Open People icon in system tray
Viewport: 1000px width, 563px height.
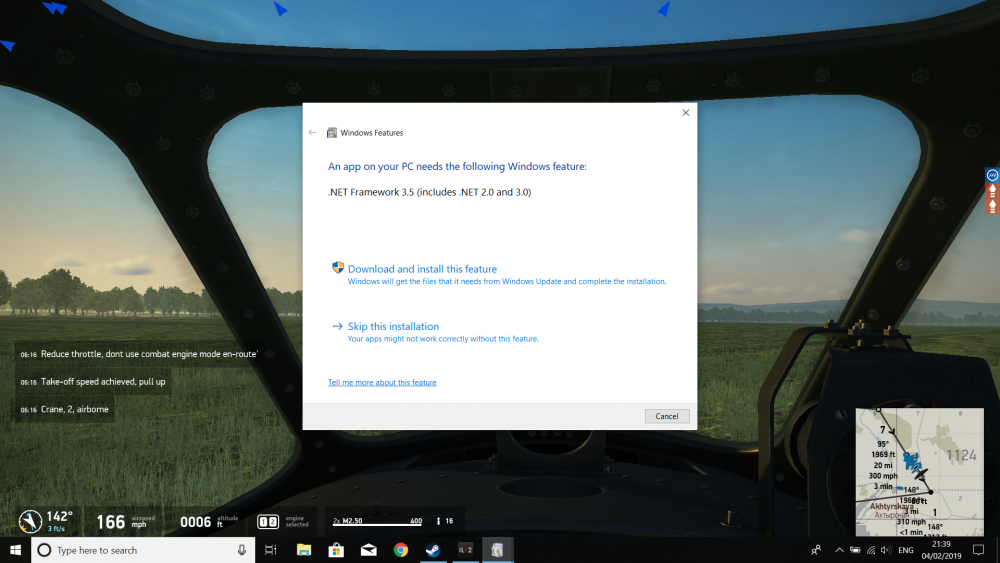pyautogui.click(x=816, y=550)
